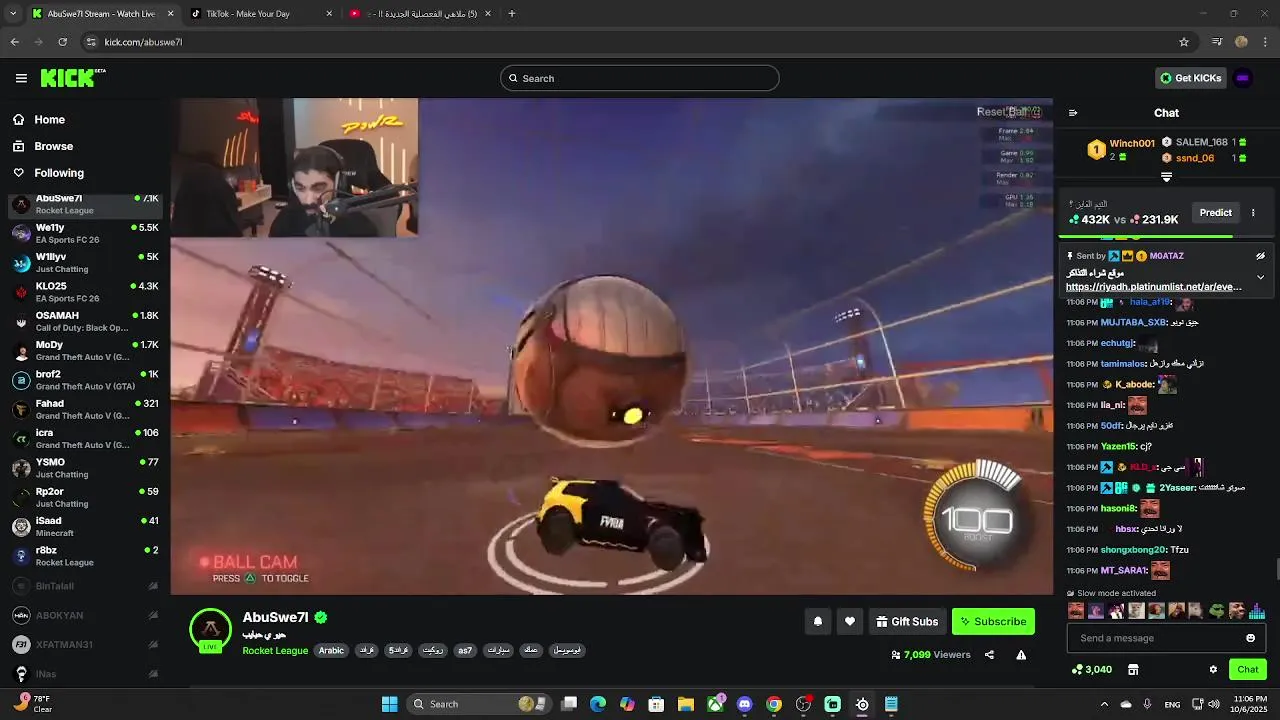Go back in browser history
This screenshot has height=720, width=1280.
pyautogui.click(x=14, y=42)
